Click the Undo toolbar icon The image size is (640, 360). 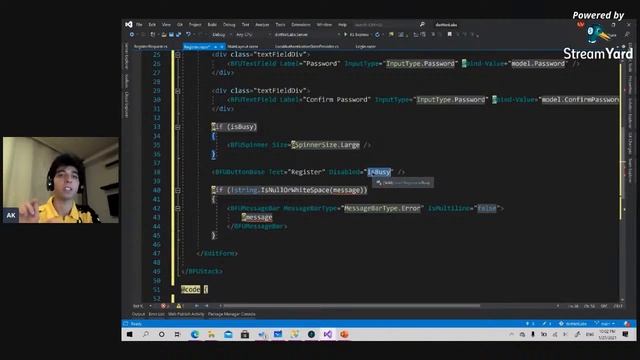tap(188, 35)
